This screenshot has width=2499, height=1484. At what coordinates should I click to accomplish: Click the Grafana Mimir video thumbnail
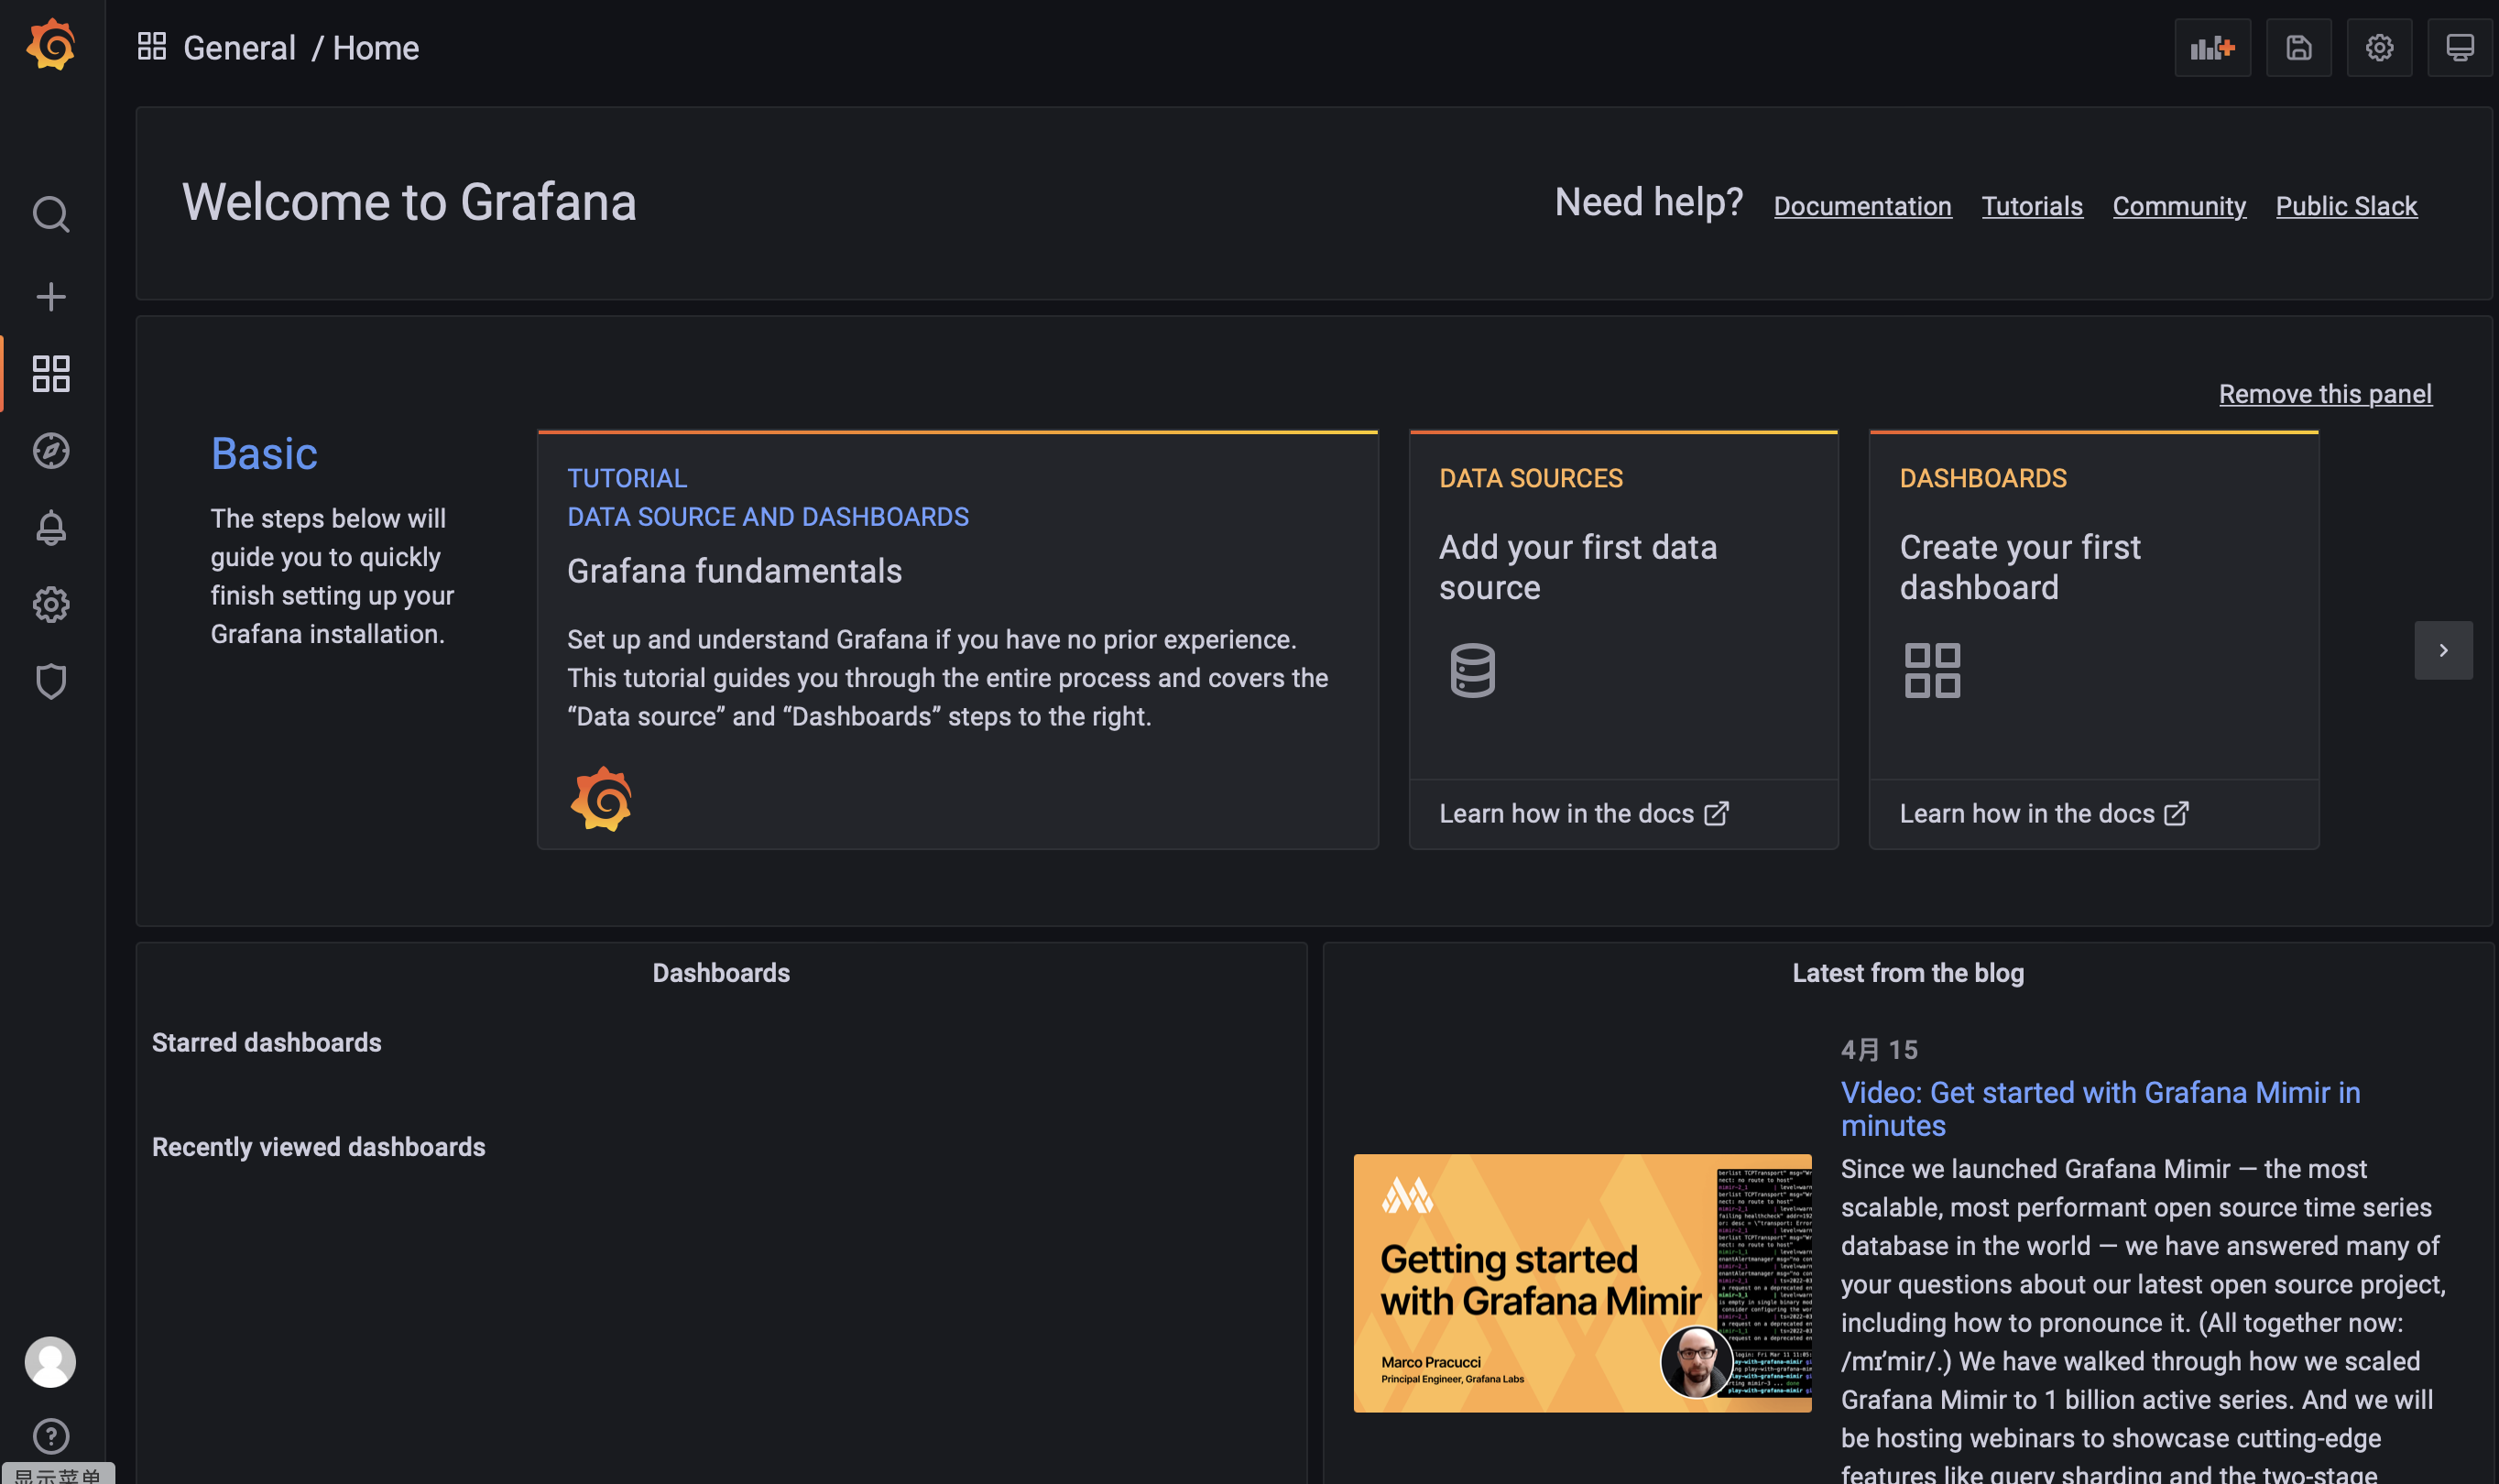[1582, 1283]
